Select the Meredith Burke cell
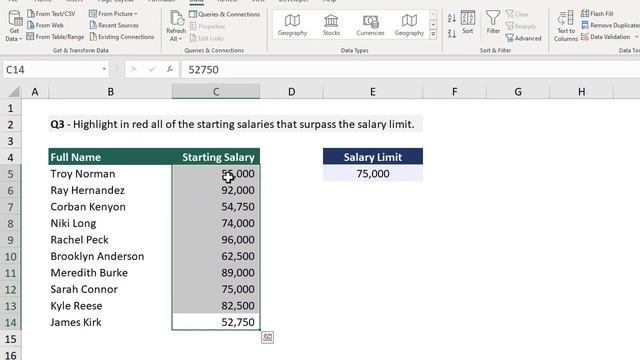The width and height of the screenshot is (640, 360). 110,273
